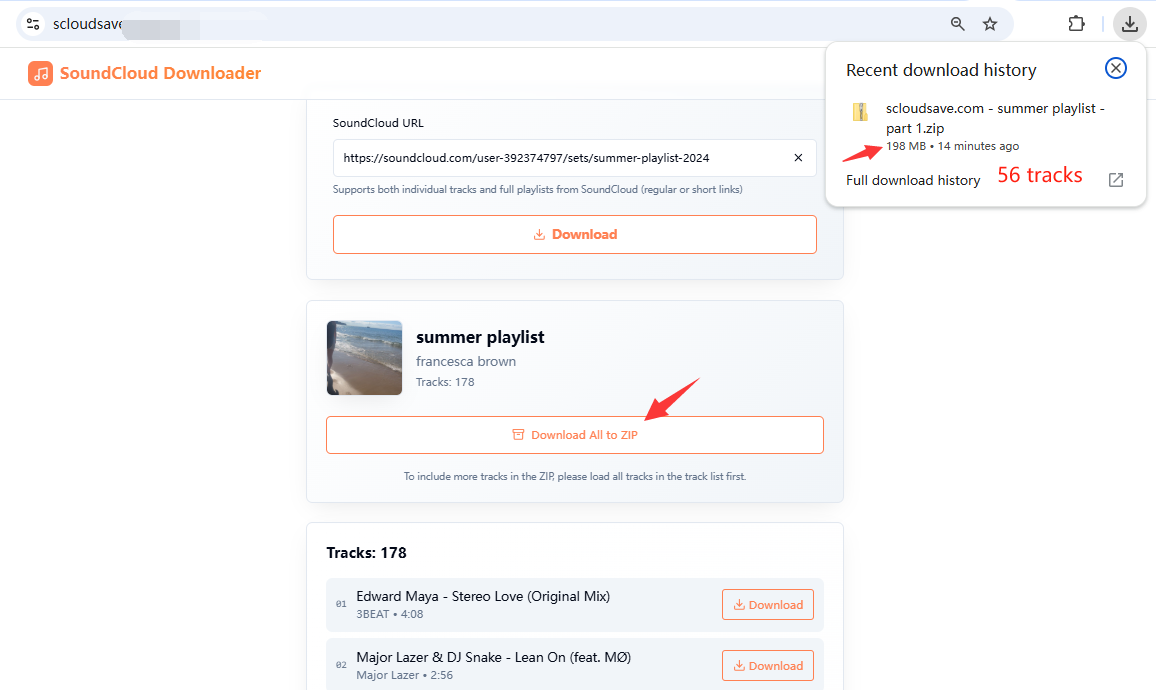
Task: Open the zoom magnifier icon in address bar
Action: pos(957,24)
